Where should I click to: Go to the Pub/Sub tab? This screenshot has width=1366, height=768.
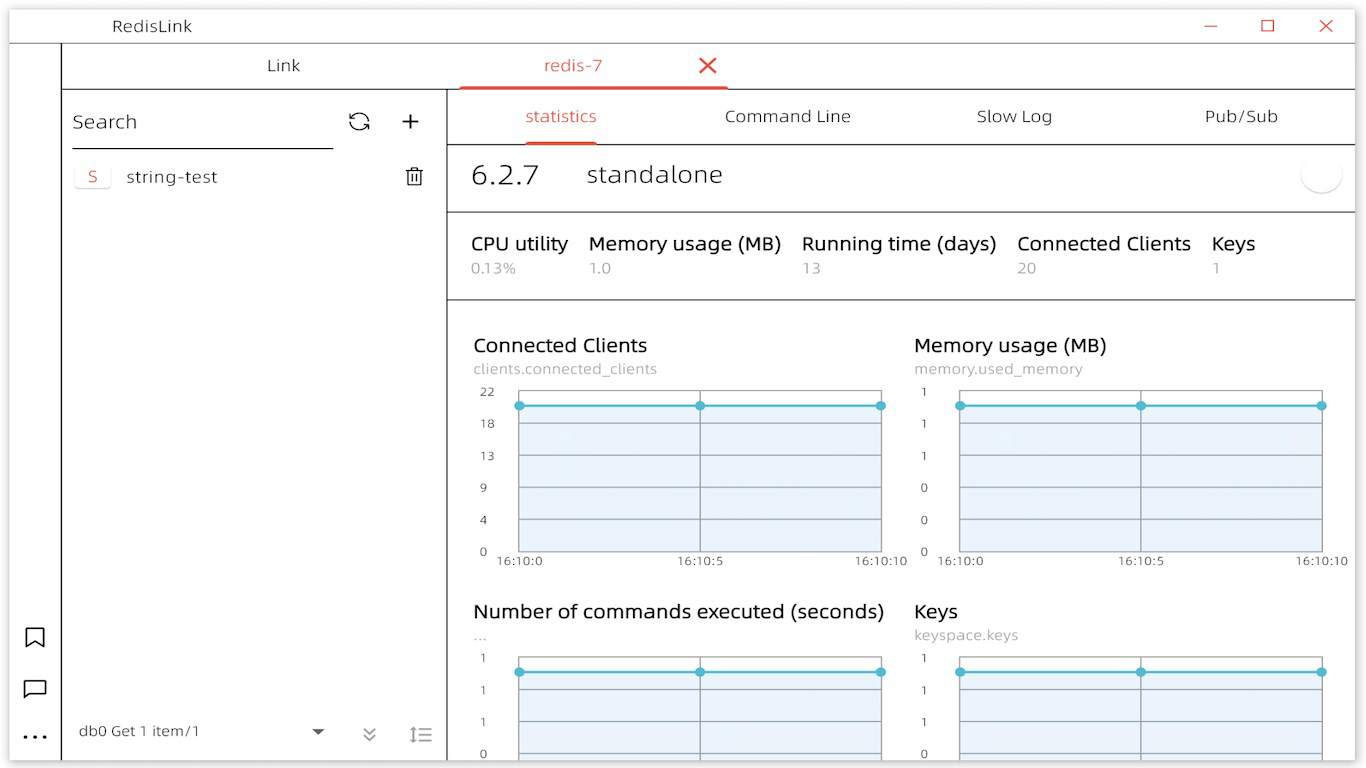(x=1241, y=117)
